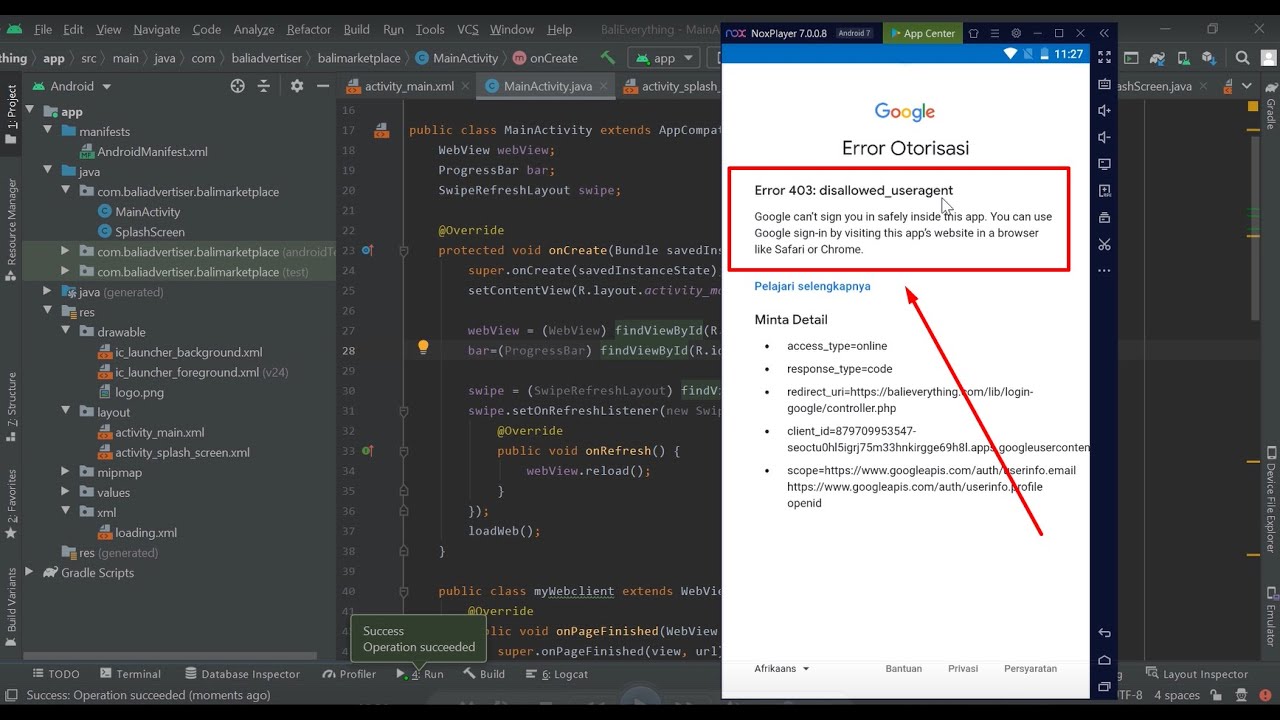1280x720 pixels.
Task: Click the Nox fullscreen icon
Action: point(1104,58)
